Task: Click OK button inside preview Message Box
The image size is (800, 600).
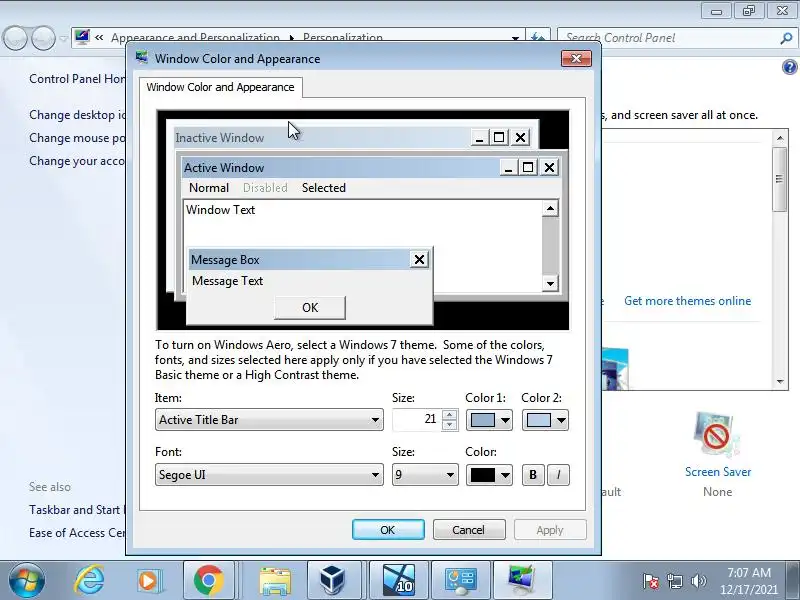Action: pyautogui.click(x=310, y=308)
